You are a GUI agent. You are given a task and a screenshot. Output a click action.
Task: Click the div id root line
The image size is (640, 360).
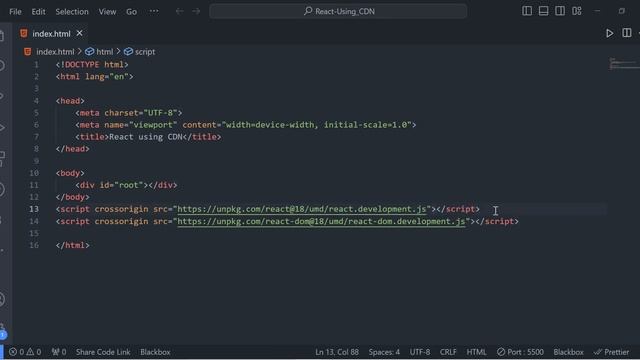(x=126, y=185)
